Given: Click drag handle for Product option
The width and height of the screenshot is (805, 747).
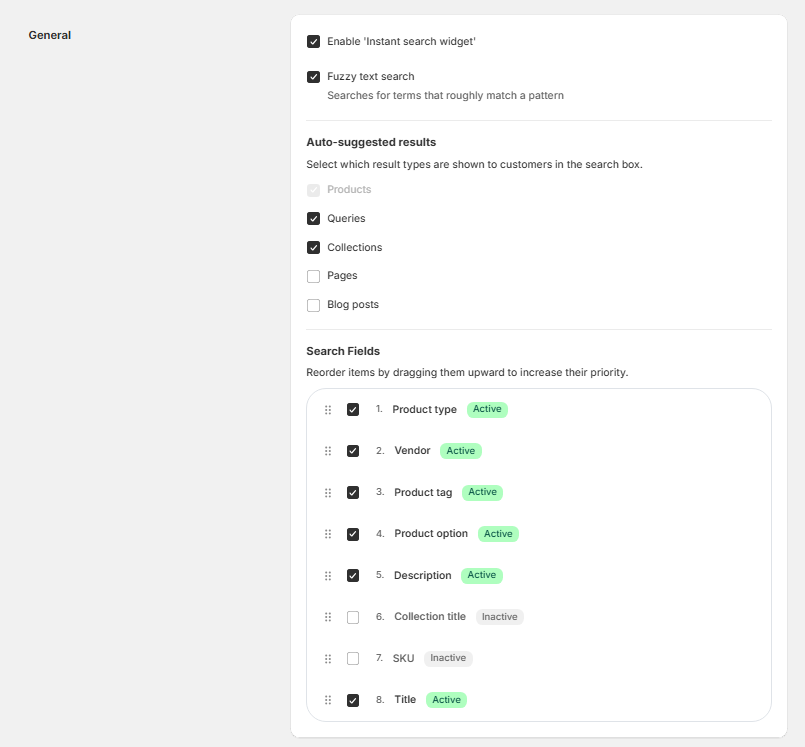Looking at the screenshot, I should pyautogui.click(x=328, y=534).
